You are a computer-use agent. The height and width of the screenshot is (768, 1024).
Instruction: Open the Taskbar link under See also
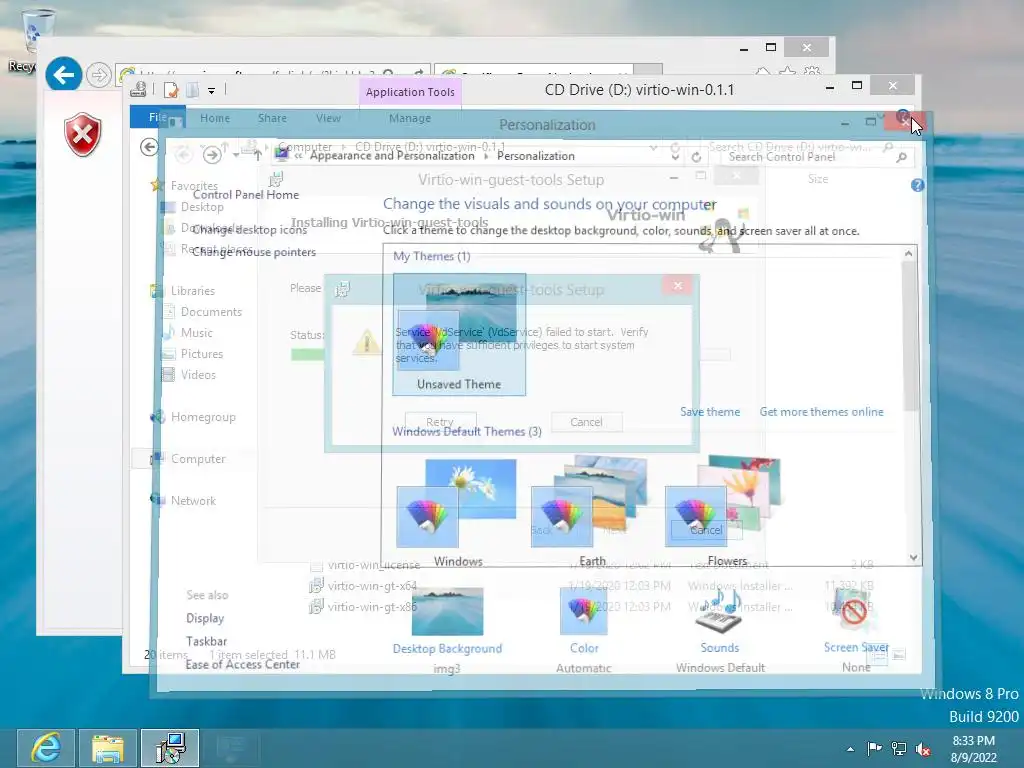click(206, 641)
